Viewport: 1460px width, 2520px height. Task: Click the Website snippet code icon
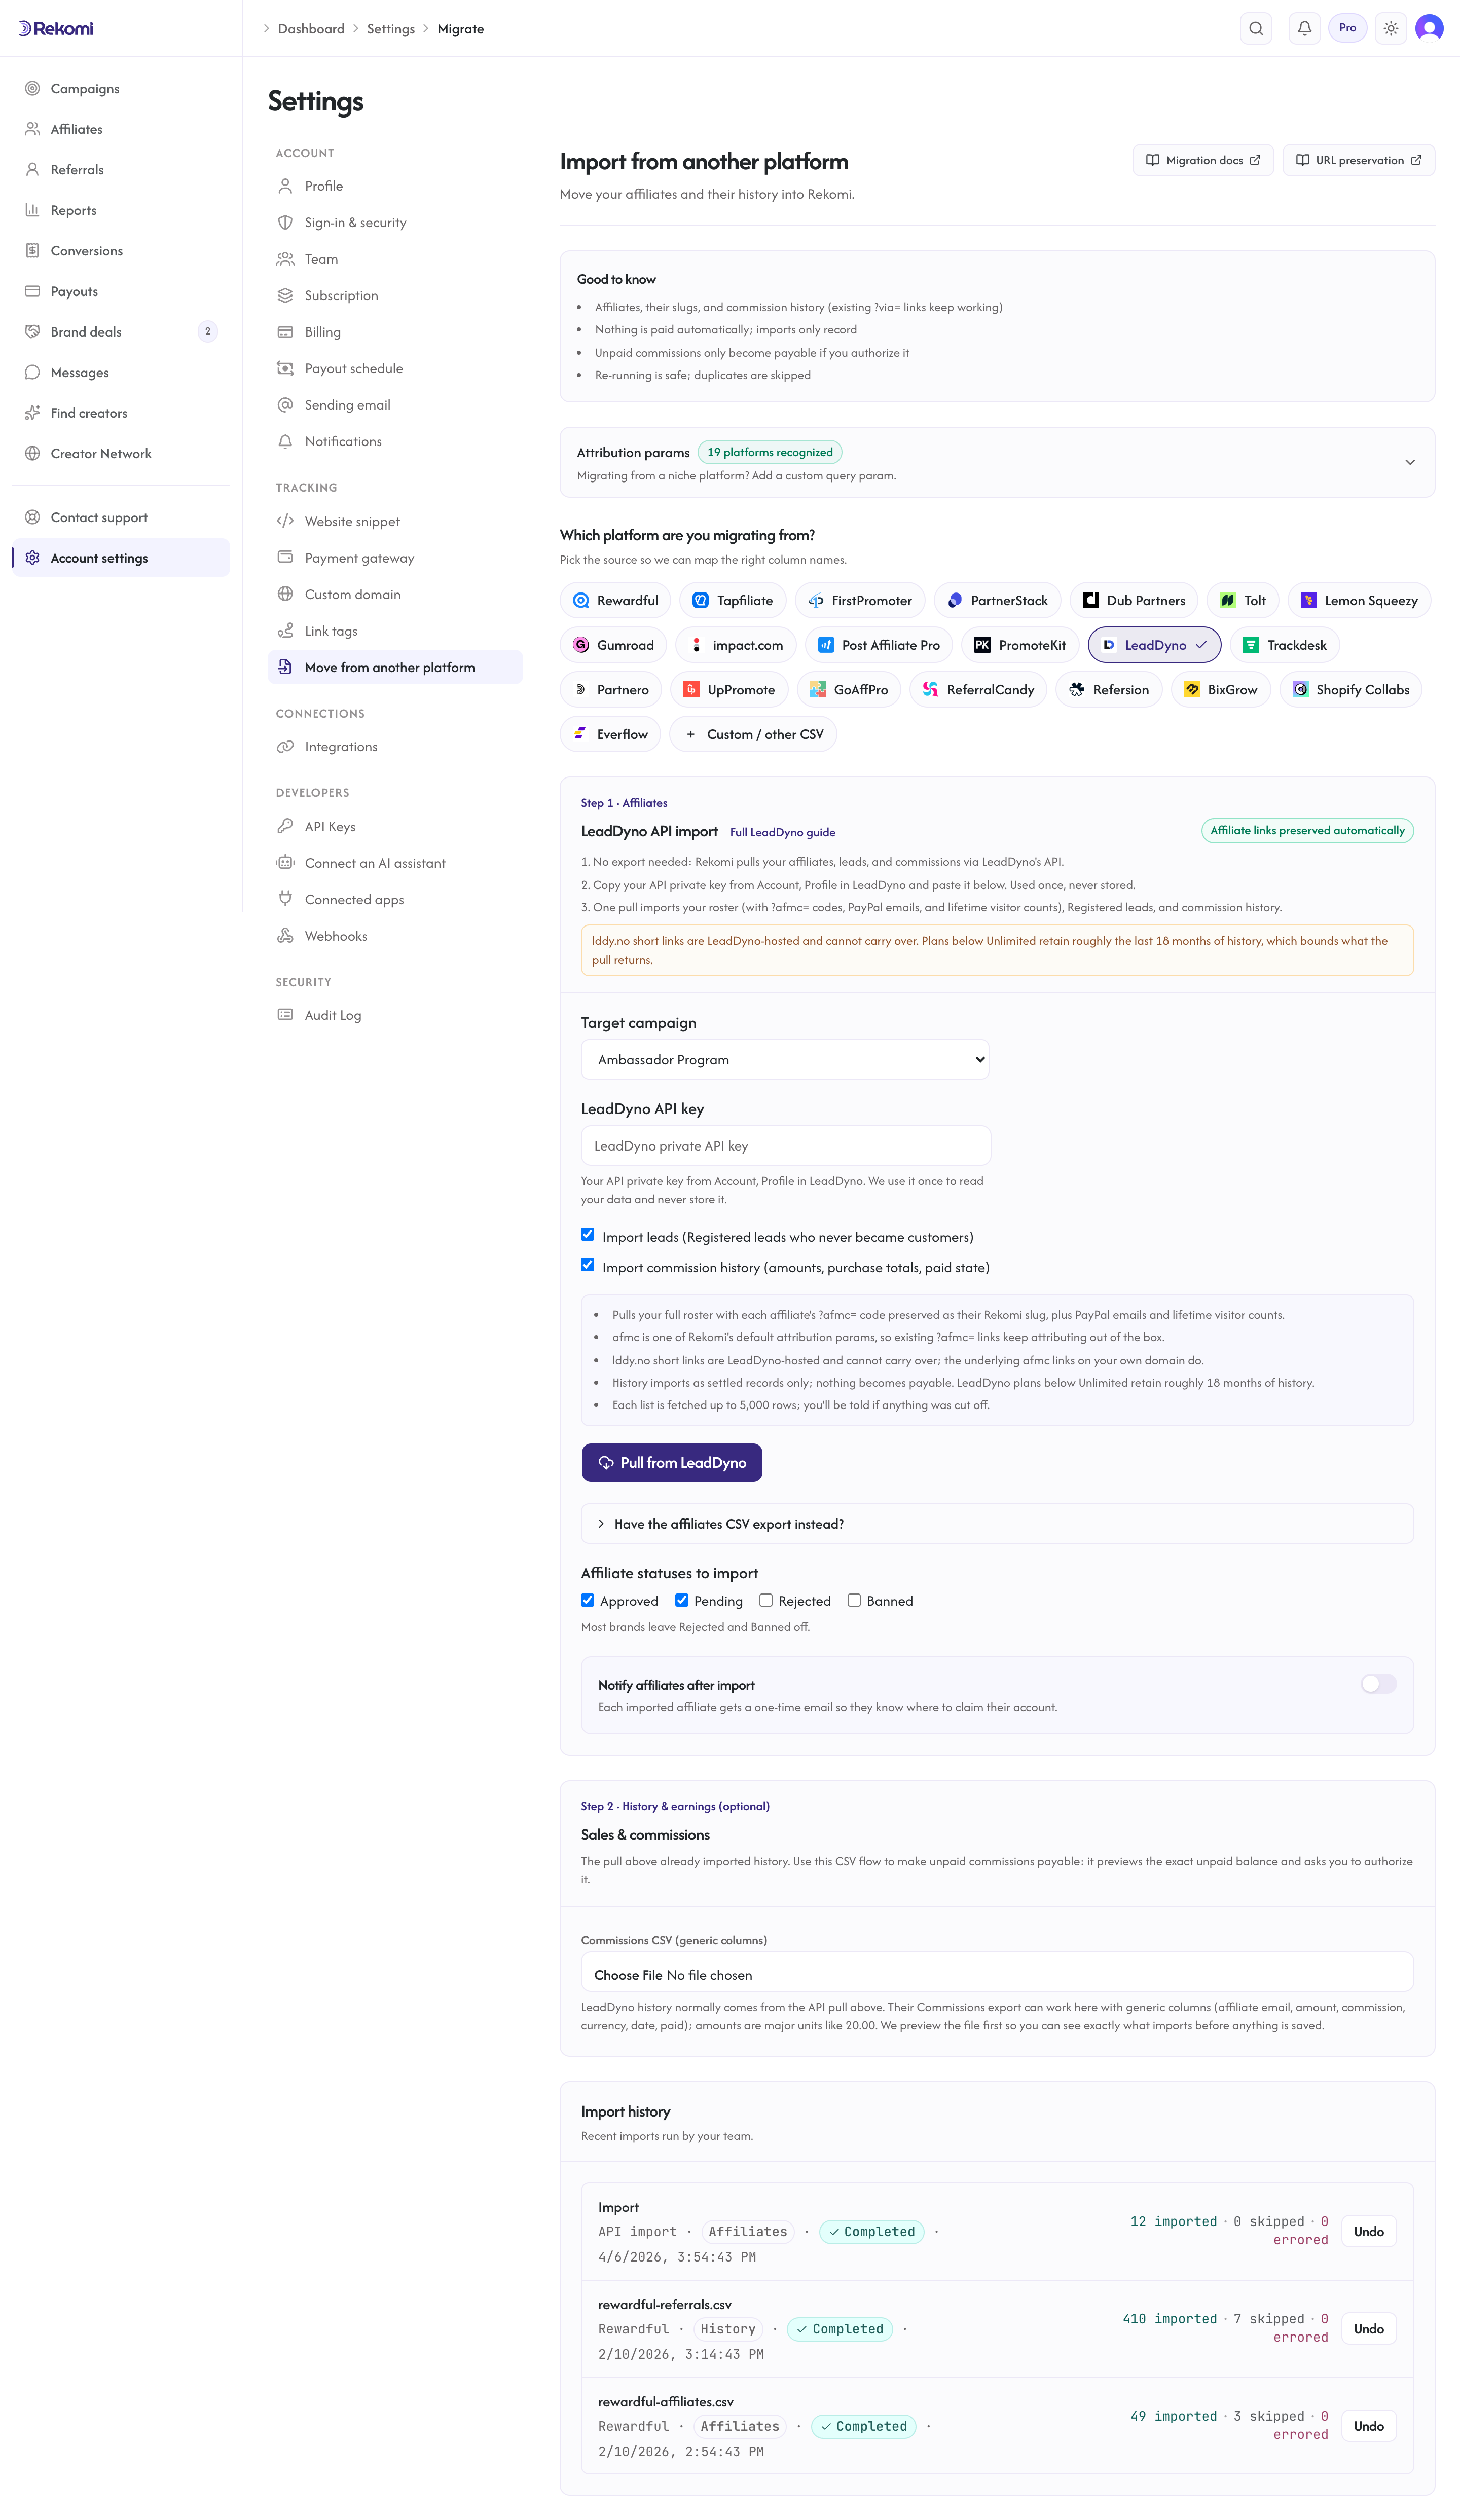pos(285,521)
